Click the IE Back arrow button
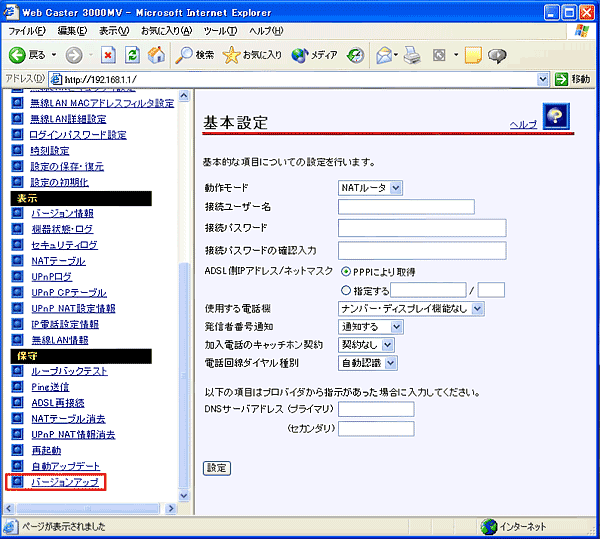 click(17, 55)
